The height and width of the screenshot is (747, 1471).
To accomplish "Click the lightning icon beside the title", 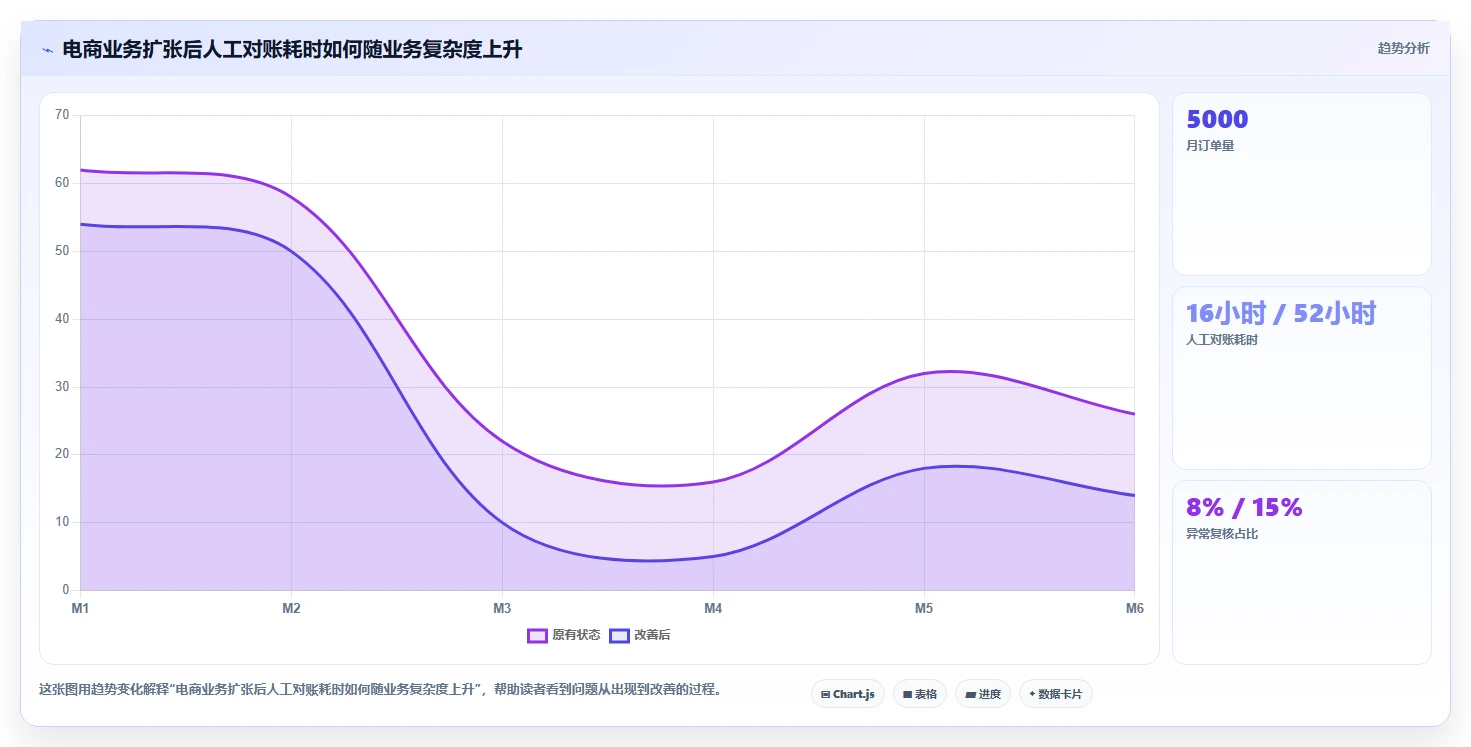I will [x=47, y=50].
